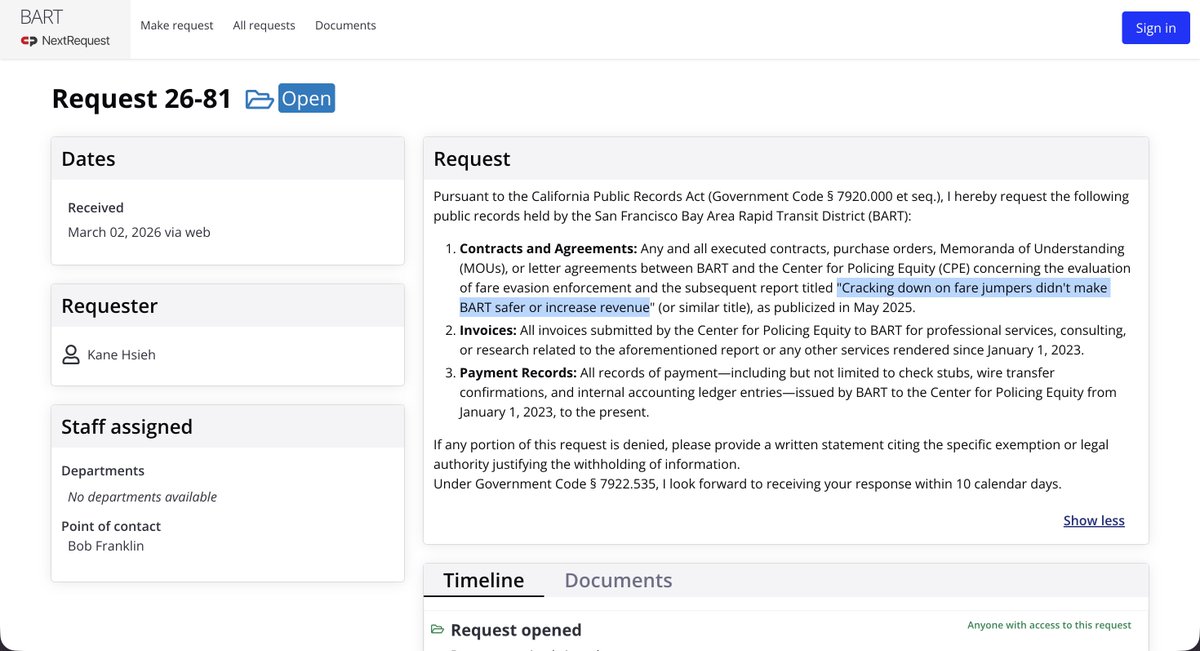Image resolution: width=1200 pixels, height=651 pixels.
Task: Click the person icon next to Kane Hsieh
Action: click(71, 354)
